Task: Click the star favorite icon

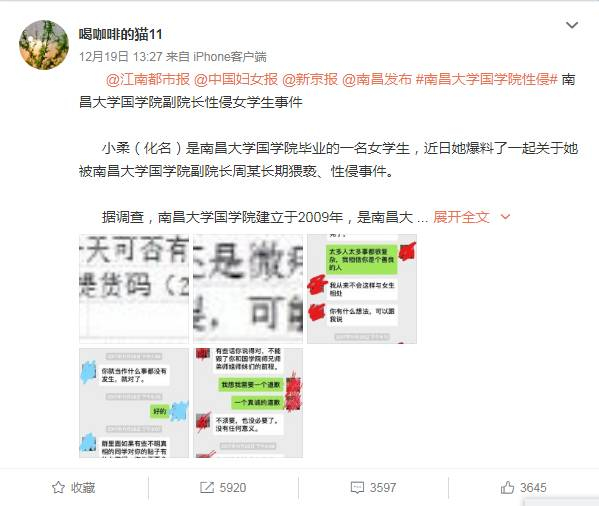Action: pyautogui.click(x=58, y=487)
